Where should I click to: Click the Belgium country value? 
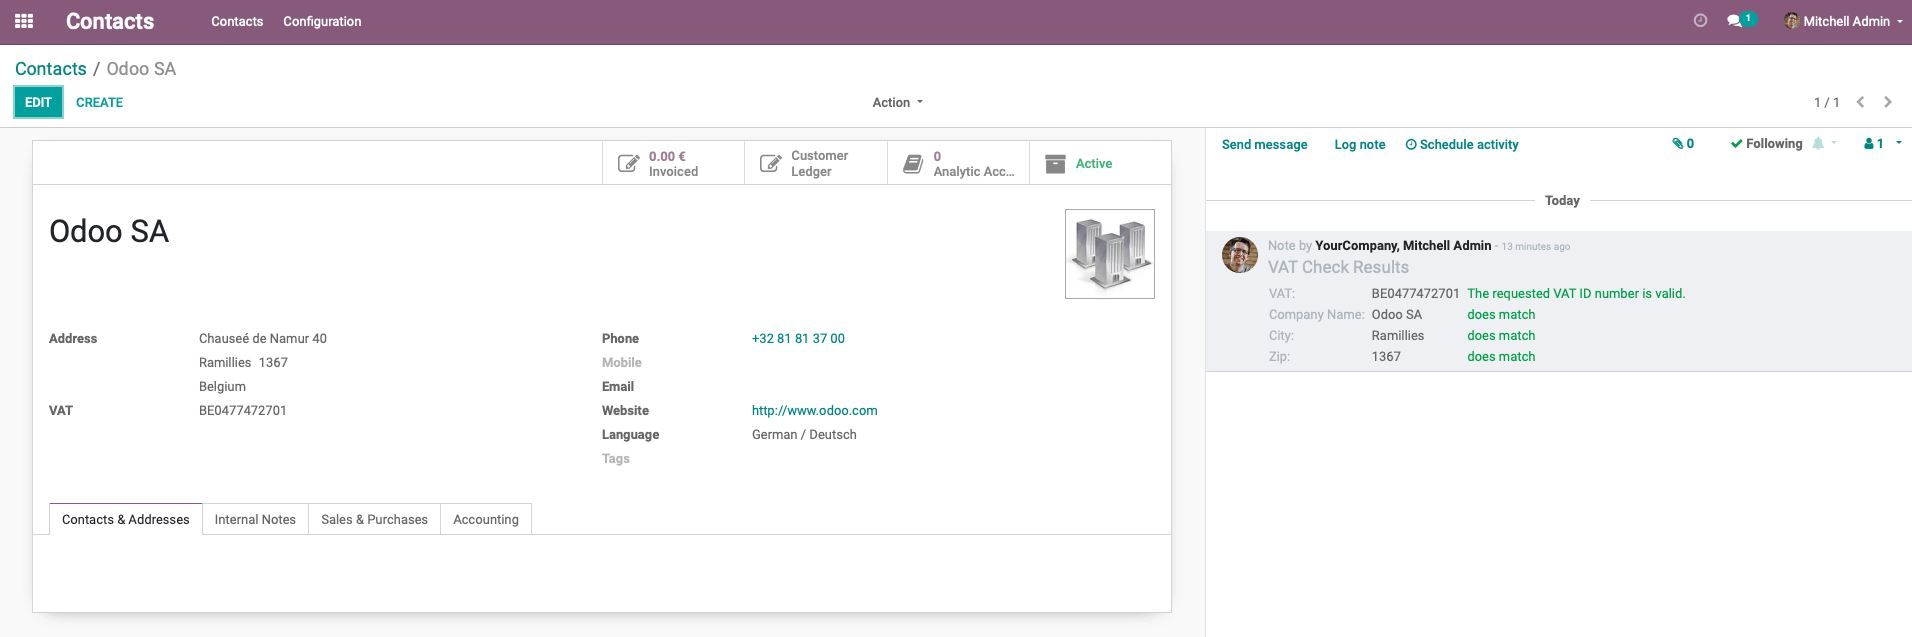[222, 387]
